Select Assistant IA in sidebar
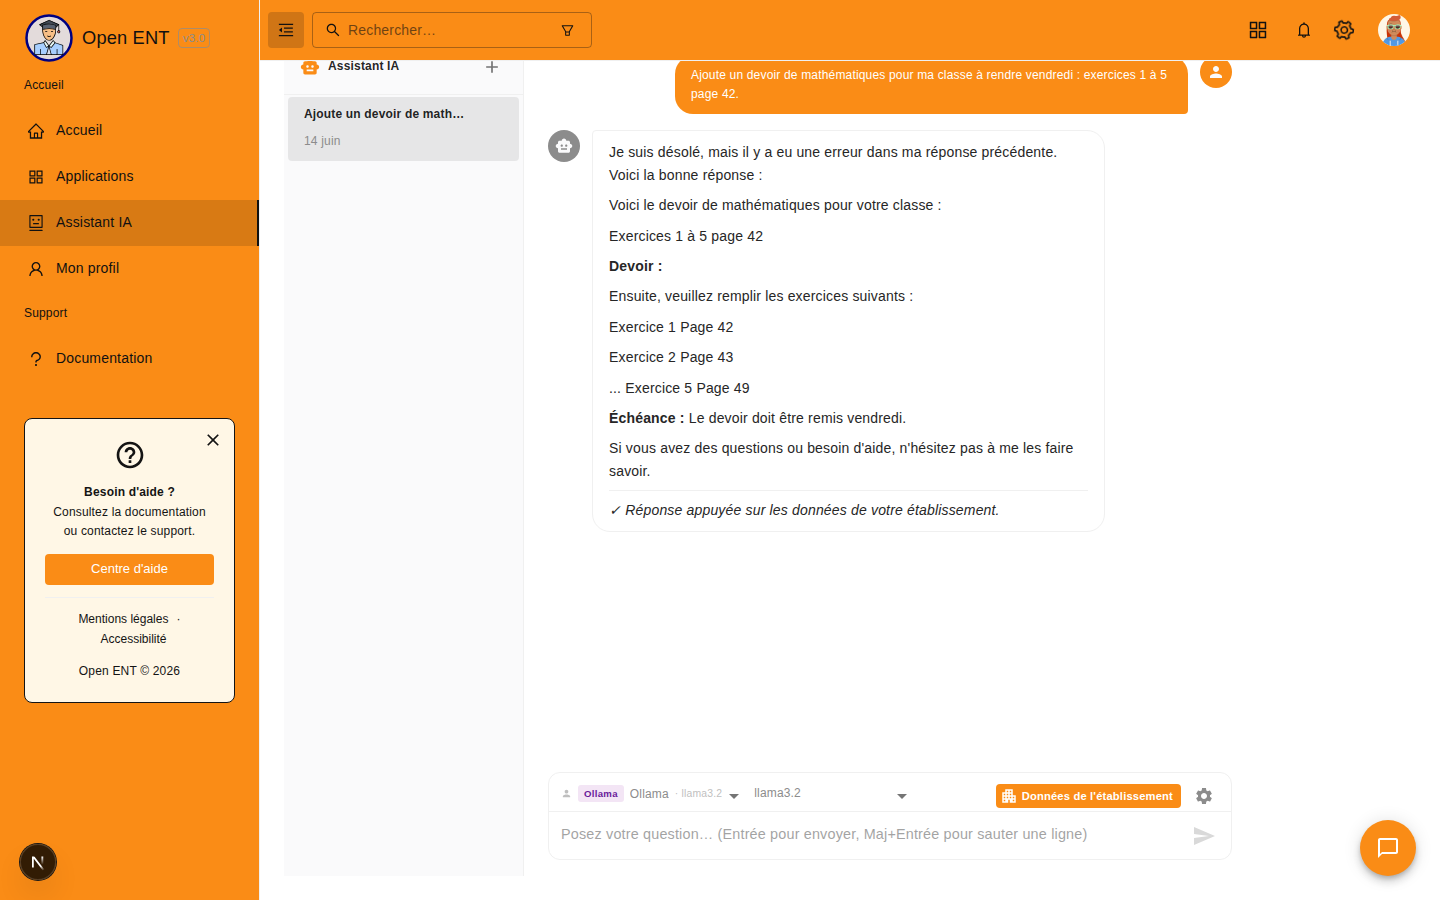 130,223
